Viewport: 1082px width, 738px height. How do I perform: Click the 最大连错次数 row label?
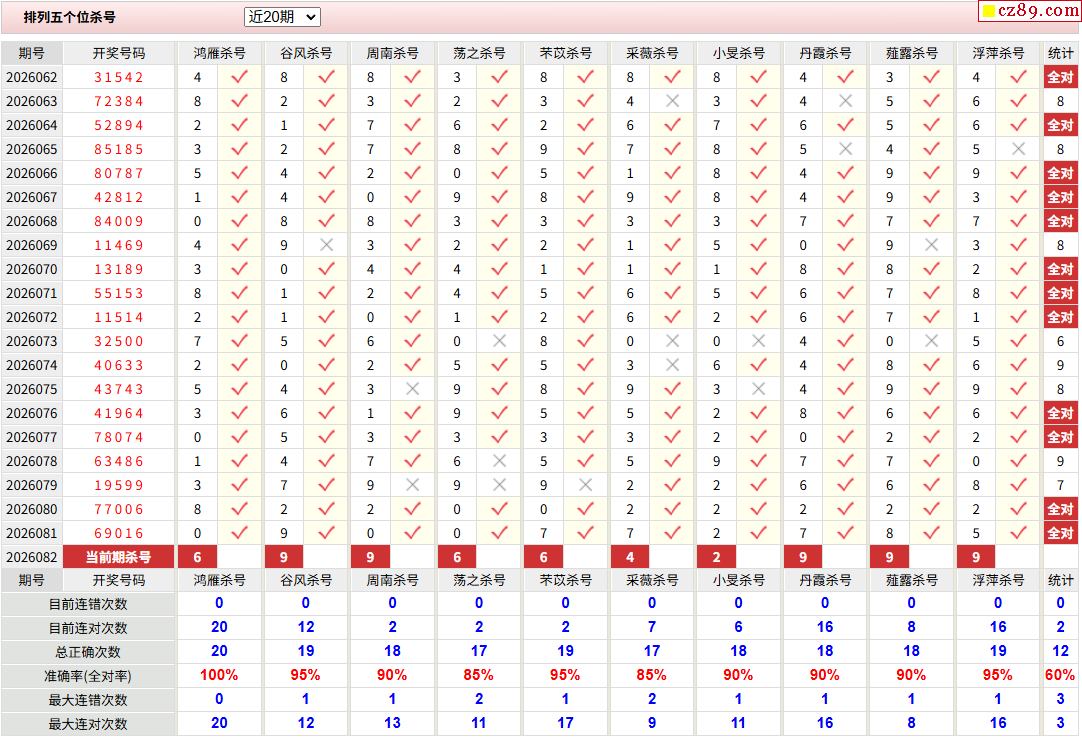point(88,700)
